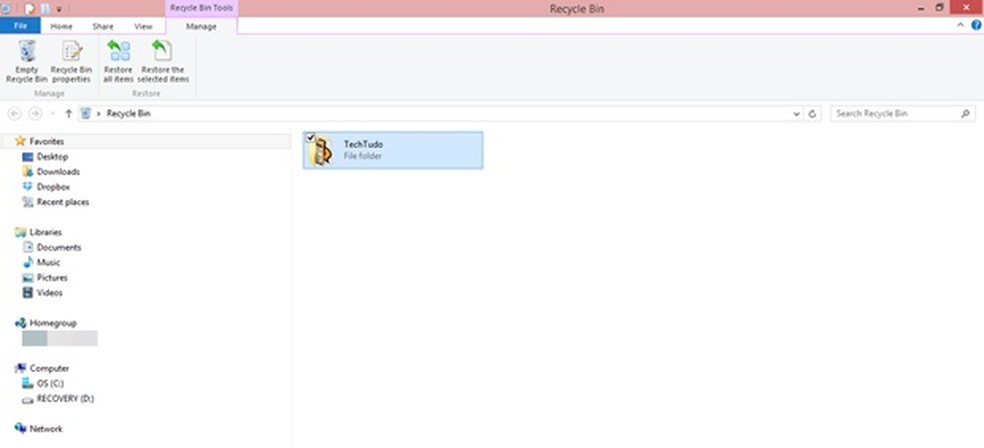Open the Music library
The width and height of the screenshot is (984, 448).
click(x=48, y=262)
